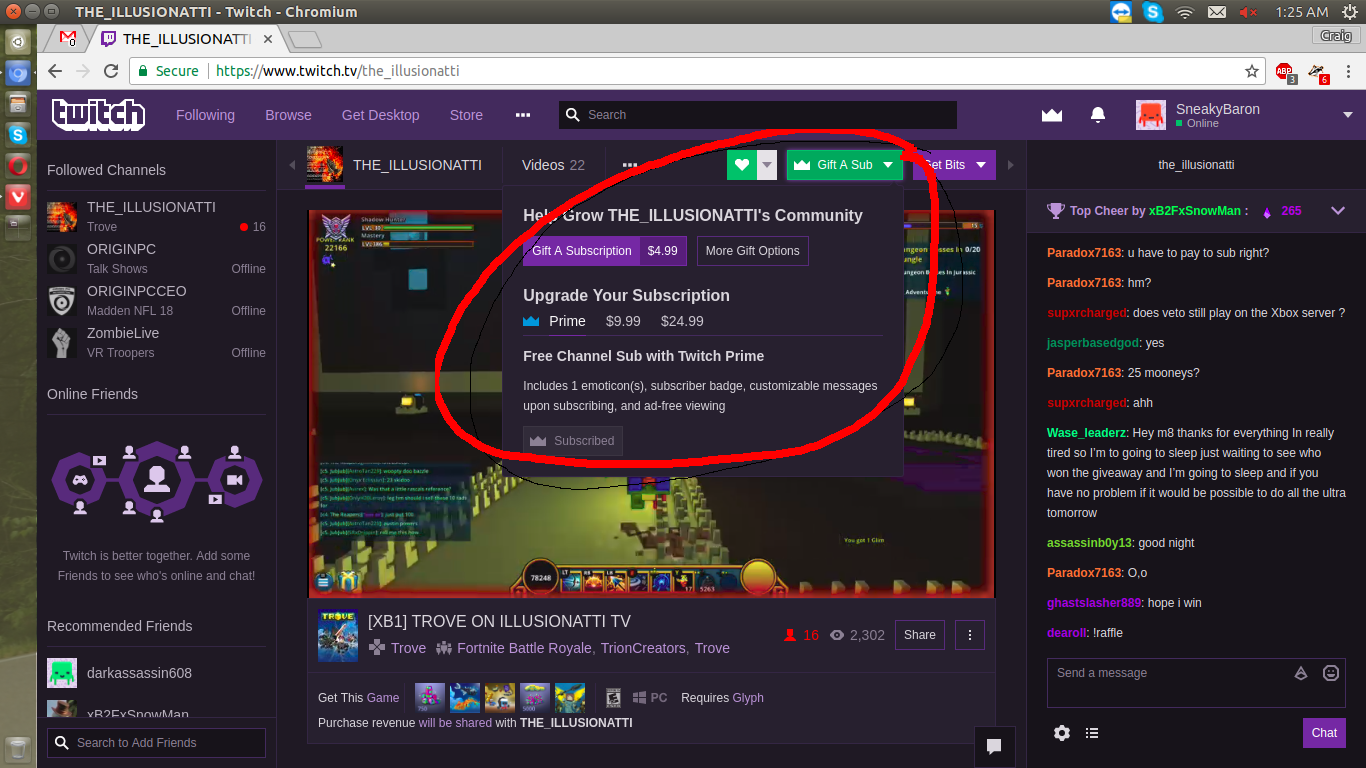The height and width of the screenshot is (768, 1366).
Task: Expand the Gift A Sub dropdown
Action: (x=887, y=165)
